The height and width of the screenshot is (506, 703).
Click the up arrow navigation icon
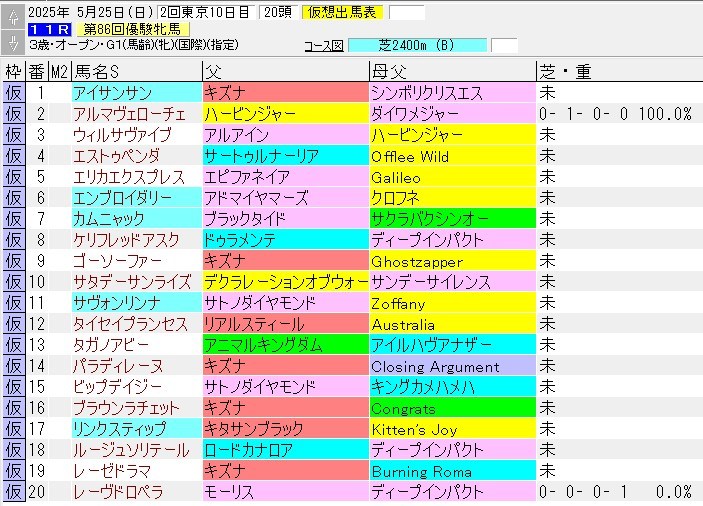13,17
